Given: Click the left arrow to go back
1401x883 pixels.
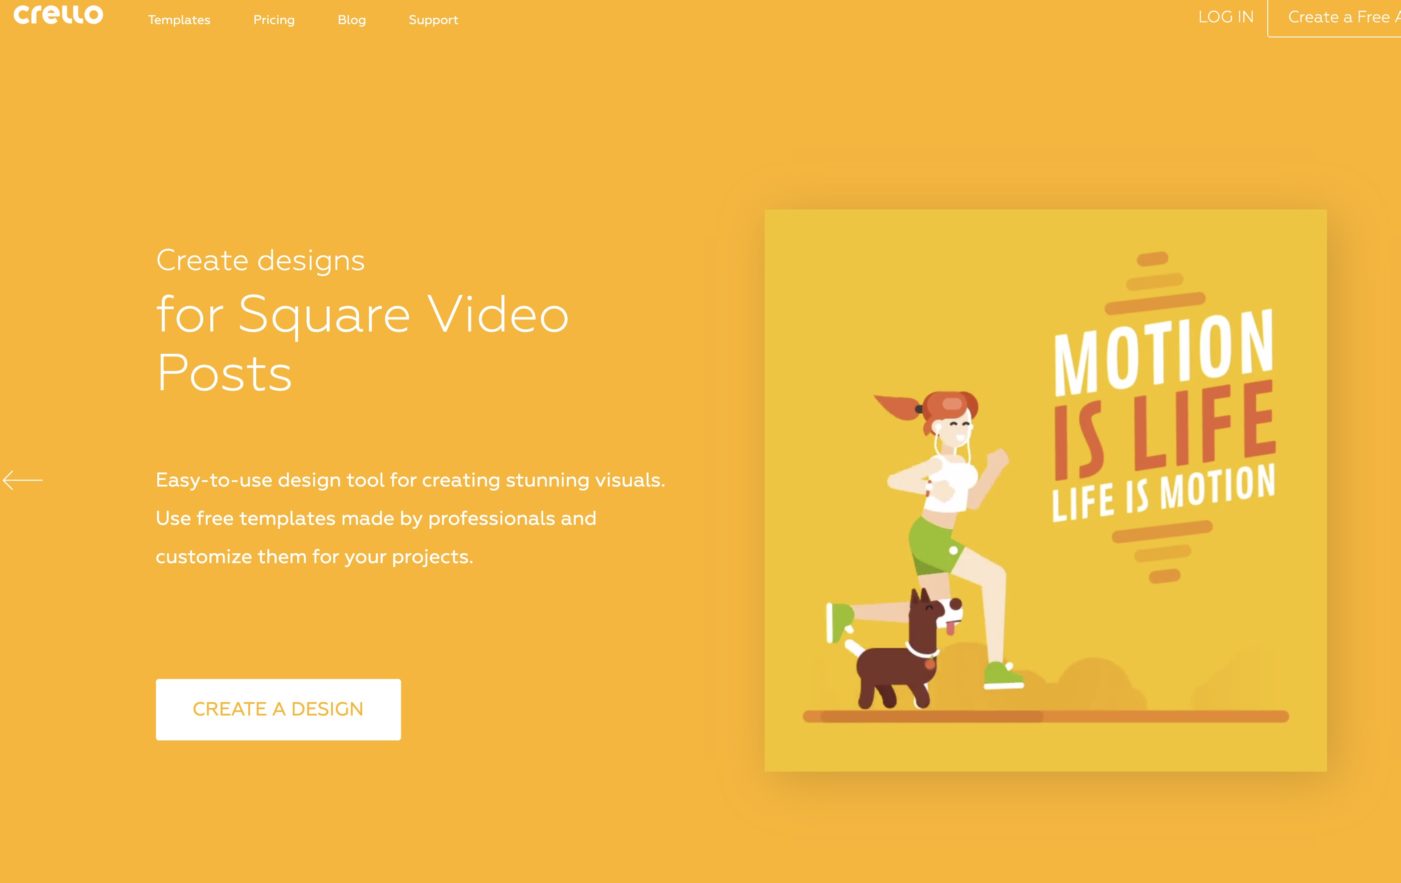Looking at the screenshot, I should (22, 481).
